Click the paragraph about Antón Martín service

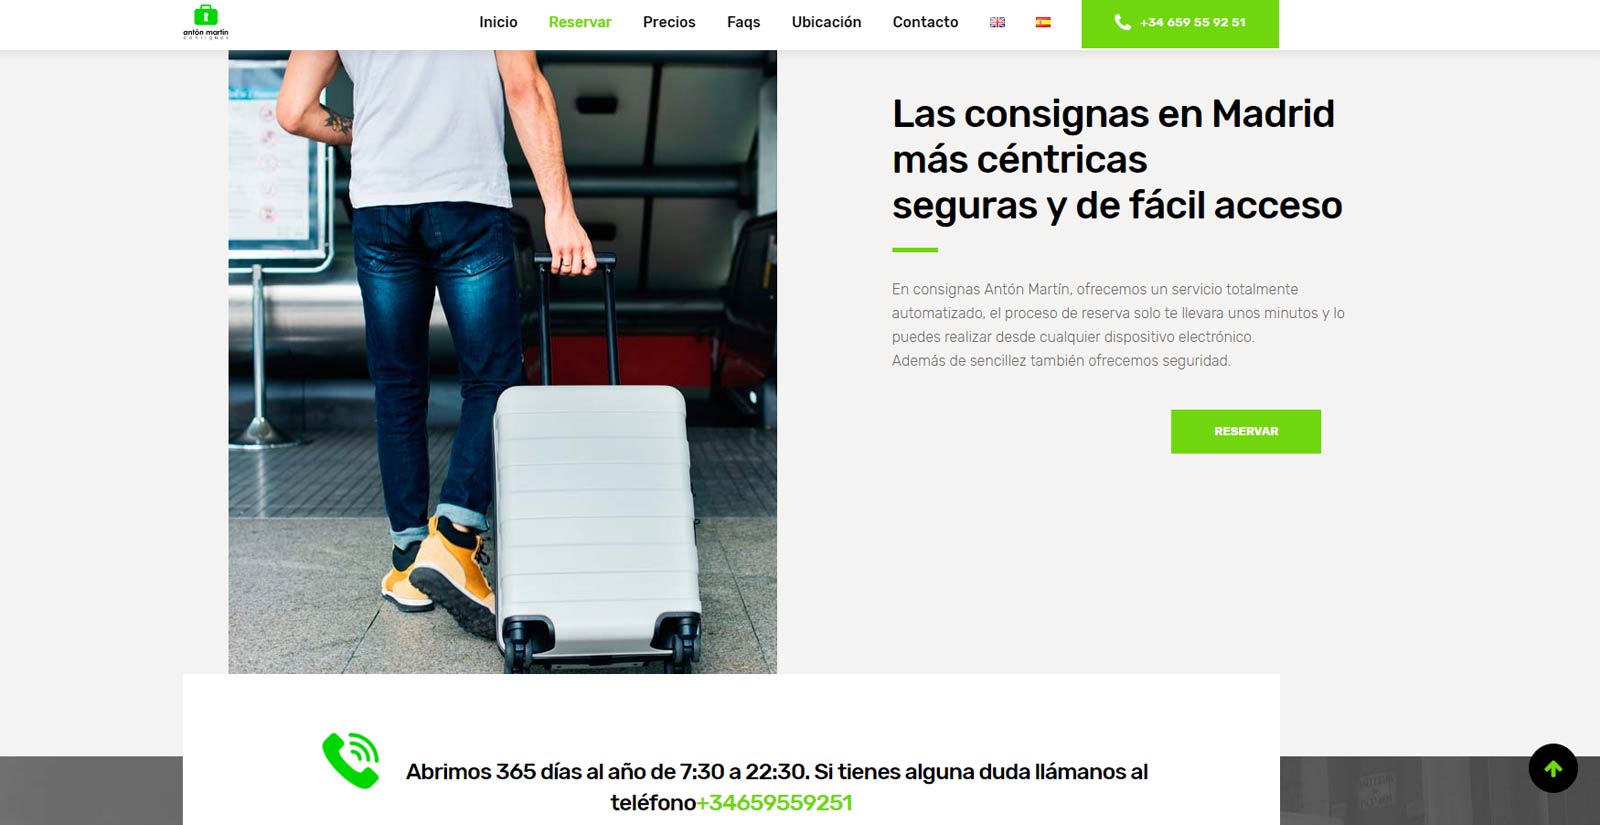click(x=1118, y=325)
